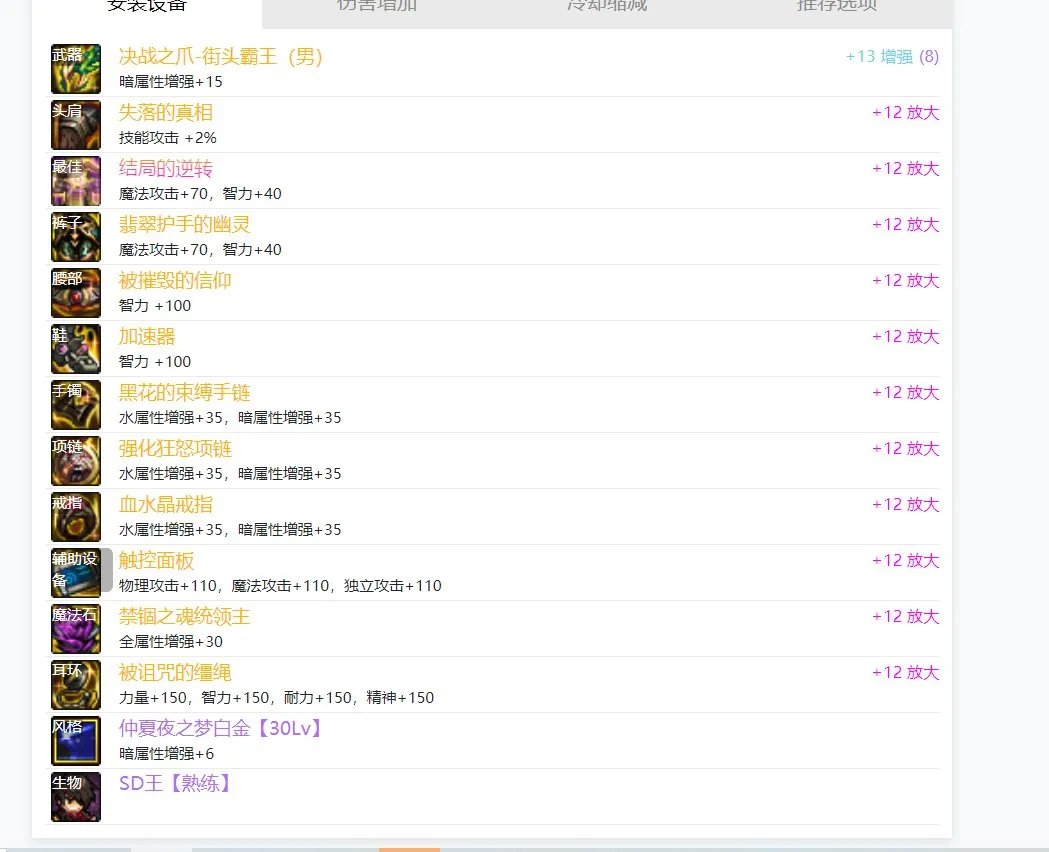The height and width of the screenshot is (852, 1049).
Task: Click the 腰部 belt slot icon
Action: 75,292
